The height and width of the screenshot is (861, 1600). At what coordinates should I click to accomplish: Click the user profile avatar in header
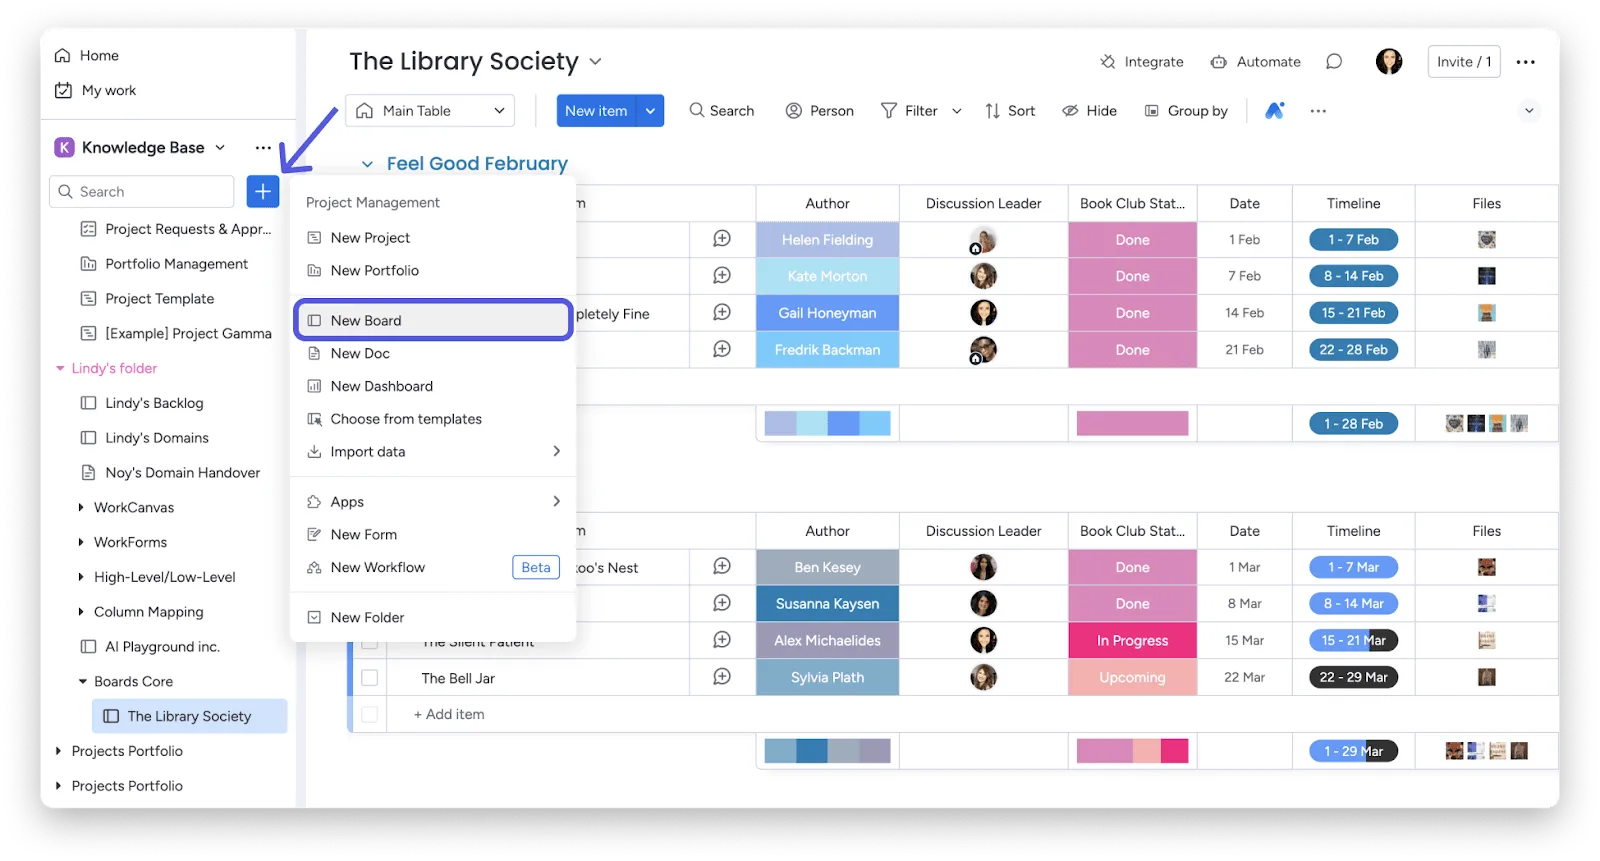(x=1389, y=62)
